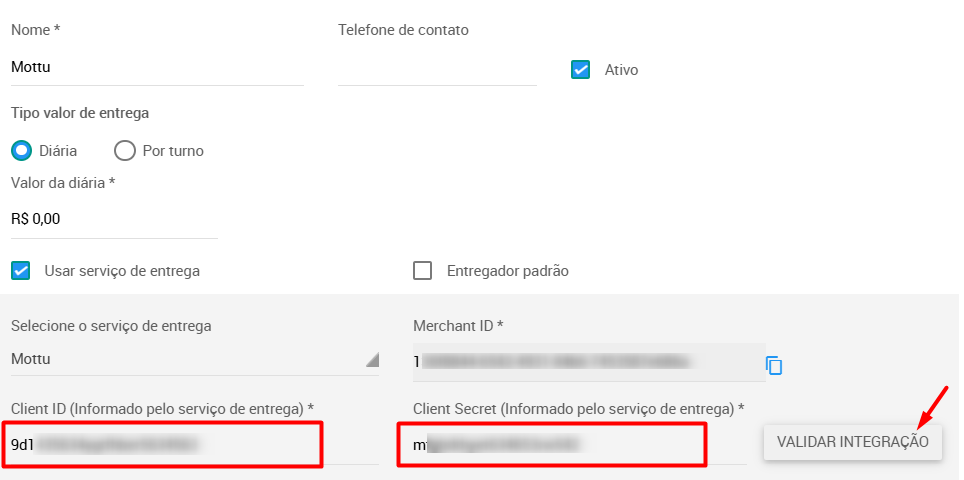The width and height of the screenshot is (964, 480).
Task: Click the Usar serviço de entrega label
Action: click(122, 271)
